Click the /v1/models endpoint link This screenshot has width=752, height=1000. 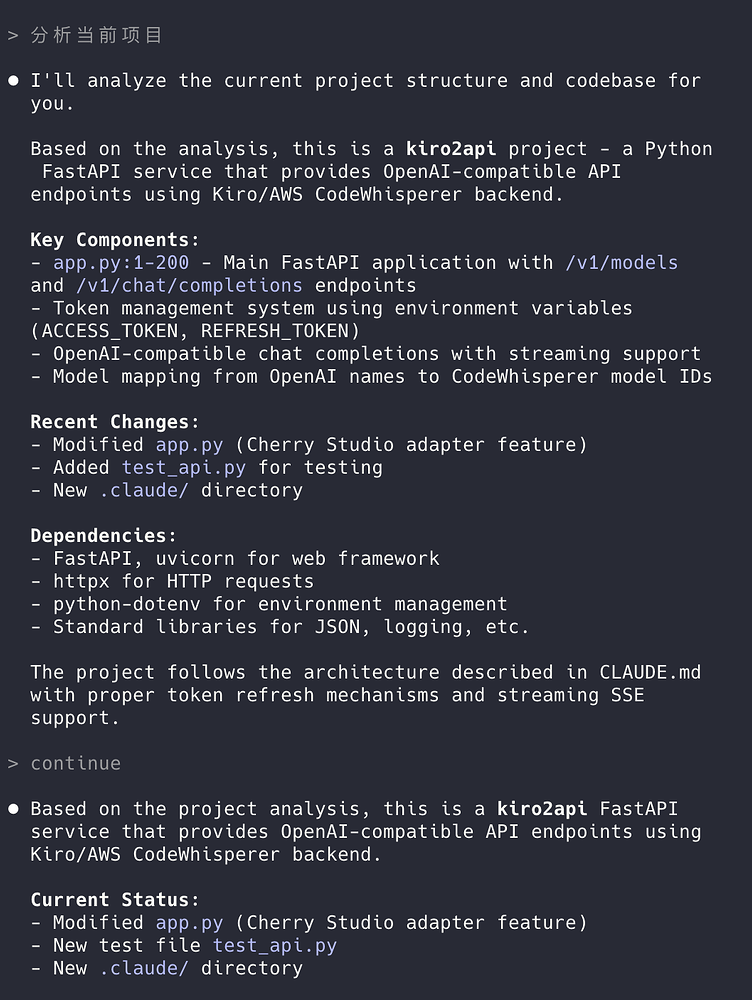click(x=622, y=263)
